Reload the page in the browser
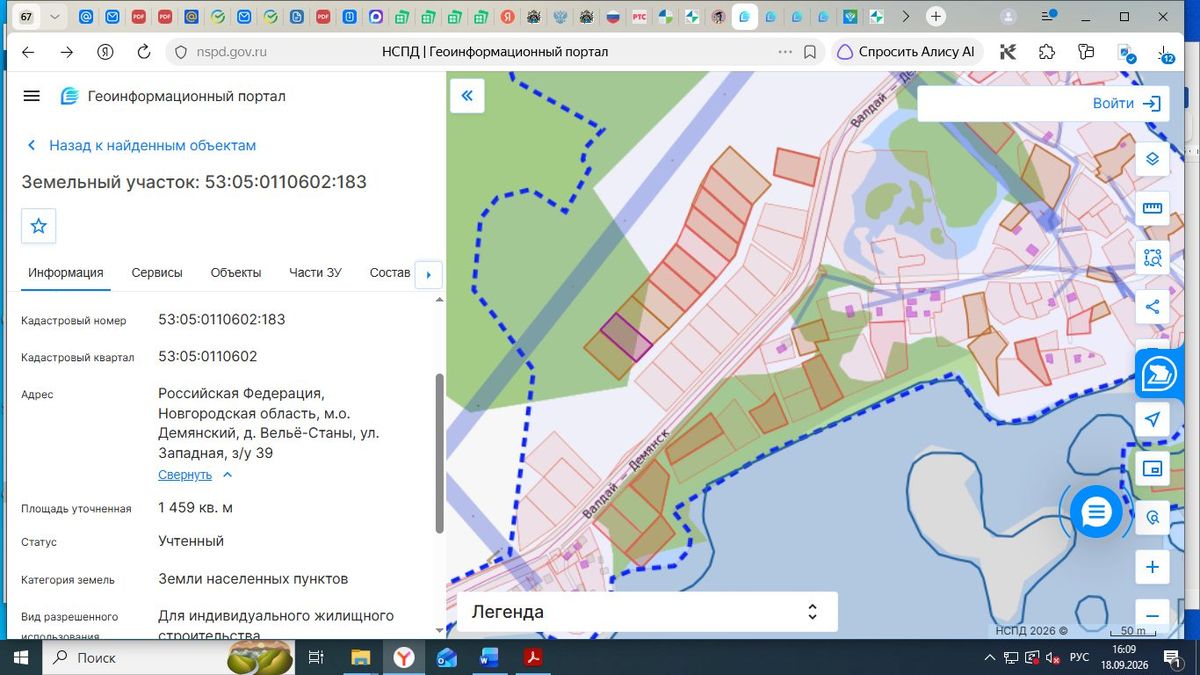 tap(143, 52)
